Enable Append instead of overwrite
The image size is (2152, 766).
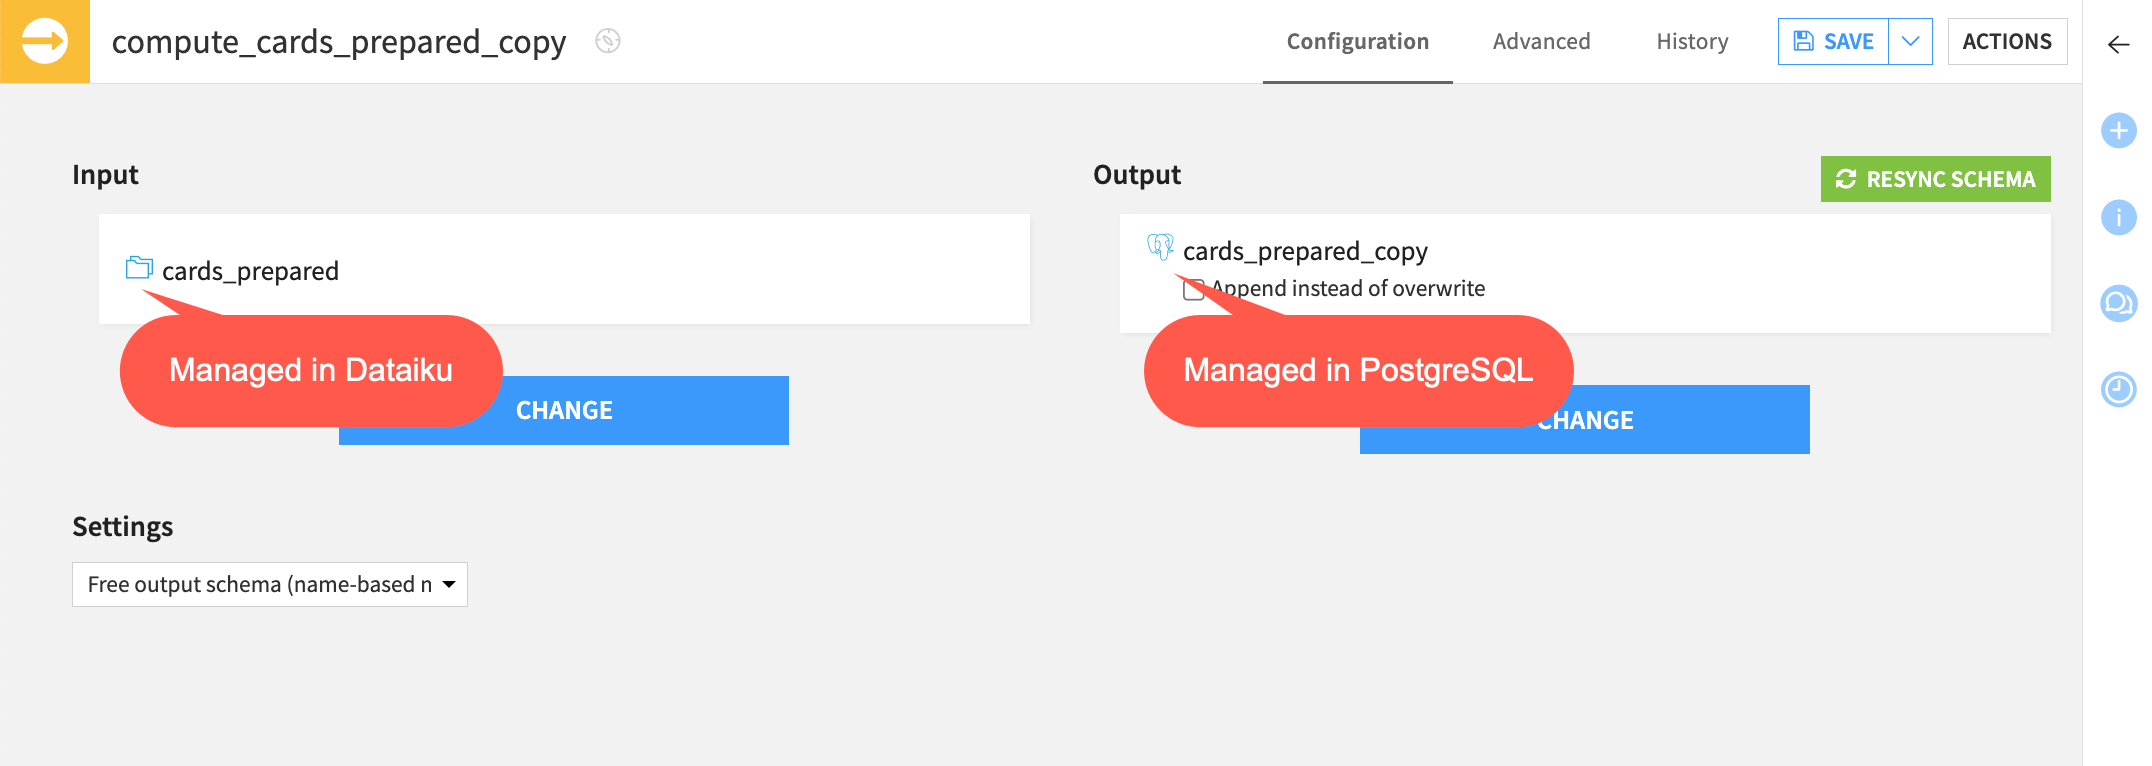click(1192, 289)
